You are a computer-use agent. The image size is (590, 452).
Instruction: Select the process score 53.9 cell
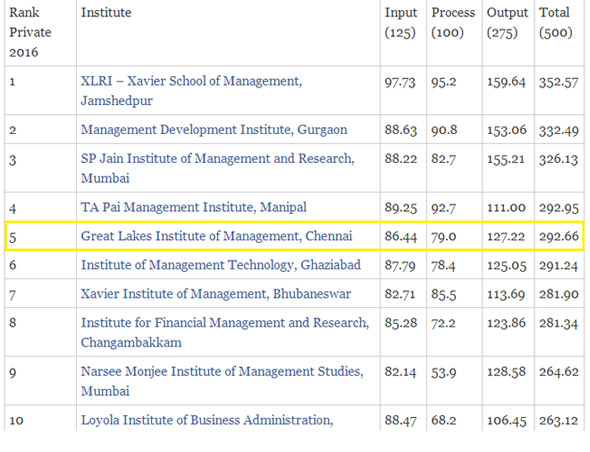(444, 372)
